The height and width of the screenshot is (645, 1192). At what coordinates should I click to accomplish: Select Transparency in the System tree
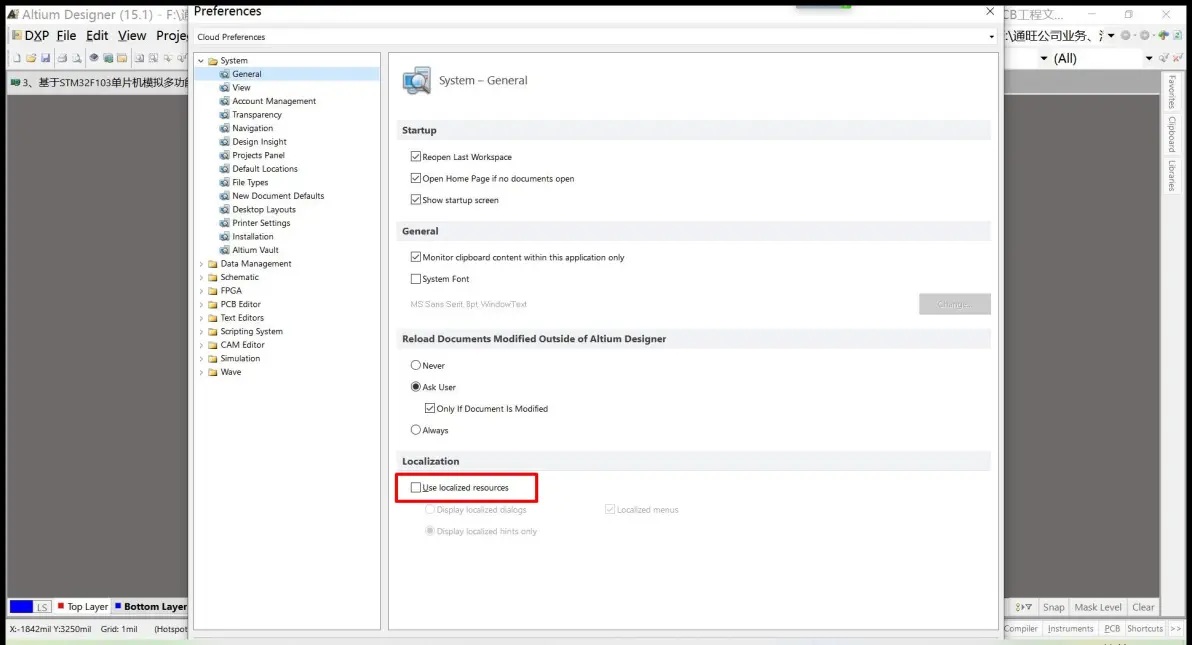(x=257, y=115)
